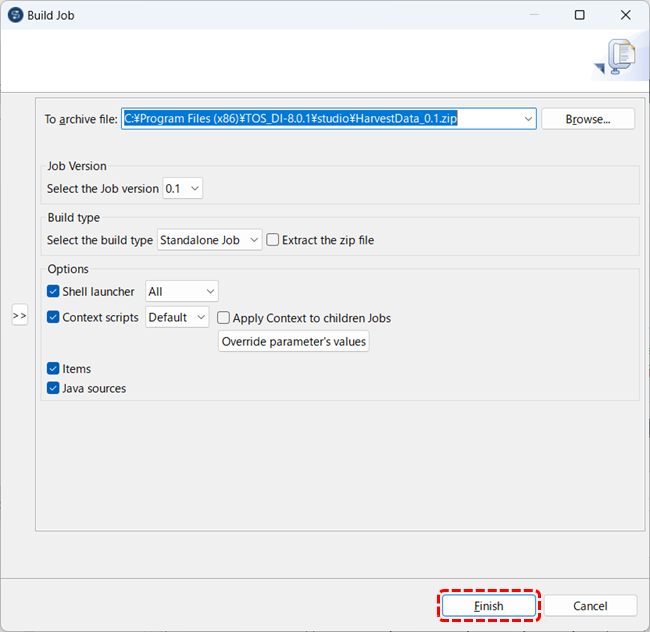Open the Context scripts Default dropdown

pos(177,317)
